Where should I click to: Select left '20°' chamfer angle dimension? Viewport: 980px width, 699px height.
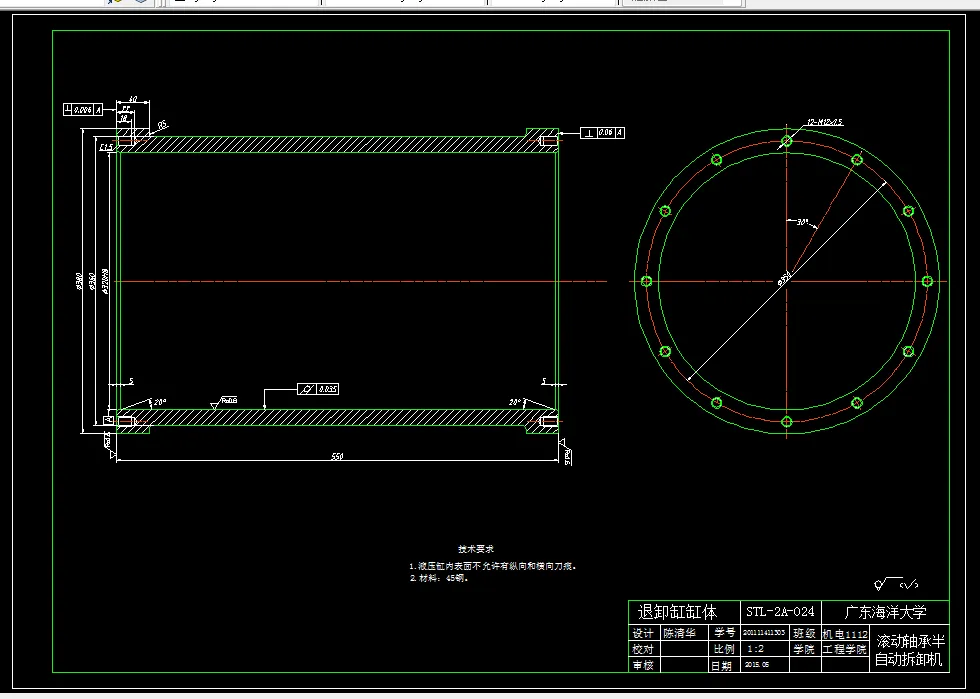click(x=159, y=401)
